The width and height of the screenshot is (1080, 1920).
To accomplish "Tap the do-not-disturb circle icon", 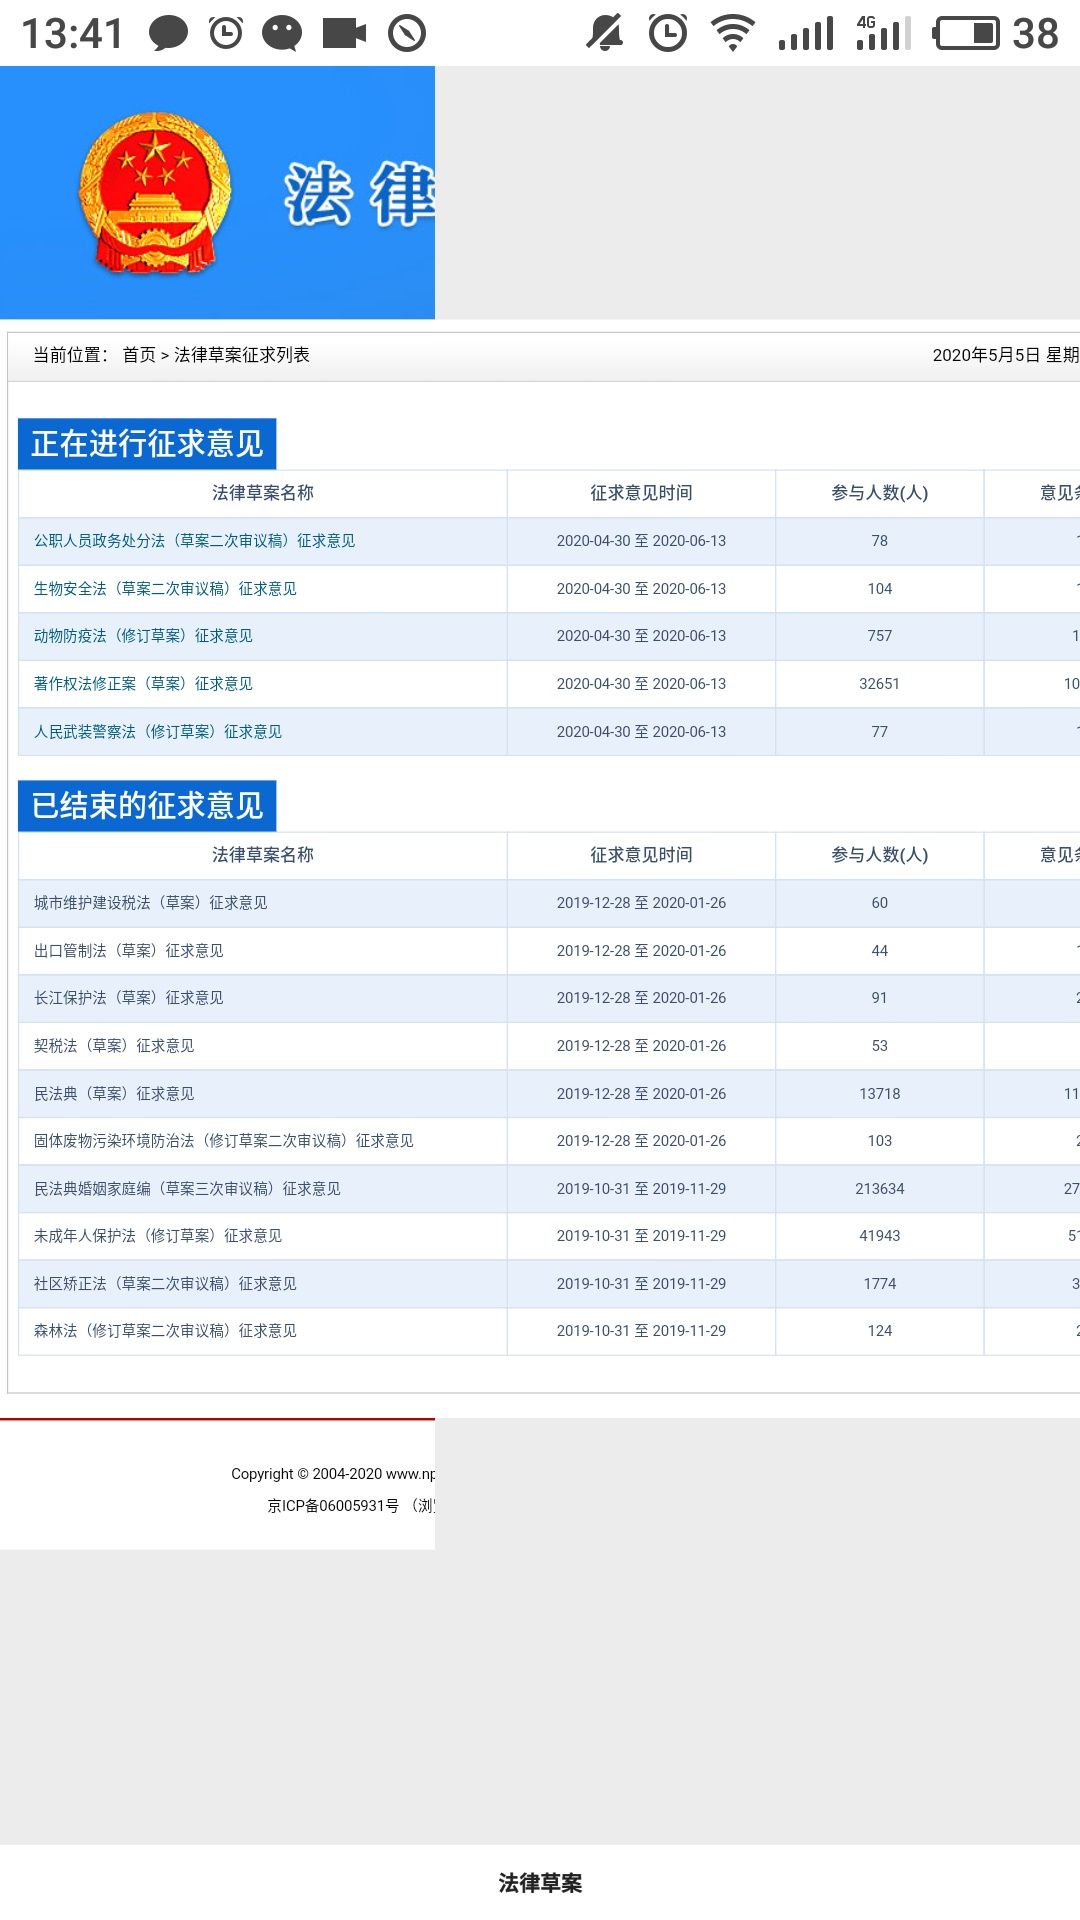I will click(407, 33).
